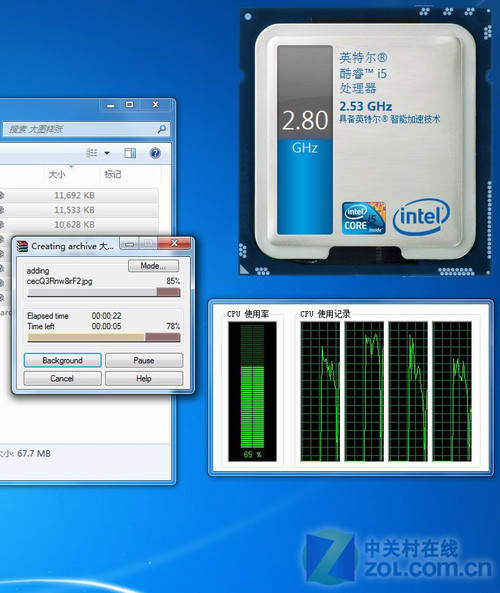
Task: Close the Creating archive dialog
Action: [x=174, y=244]
